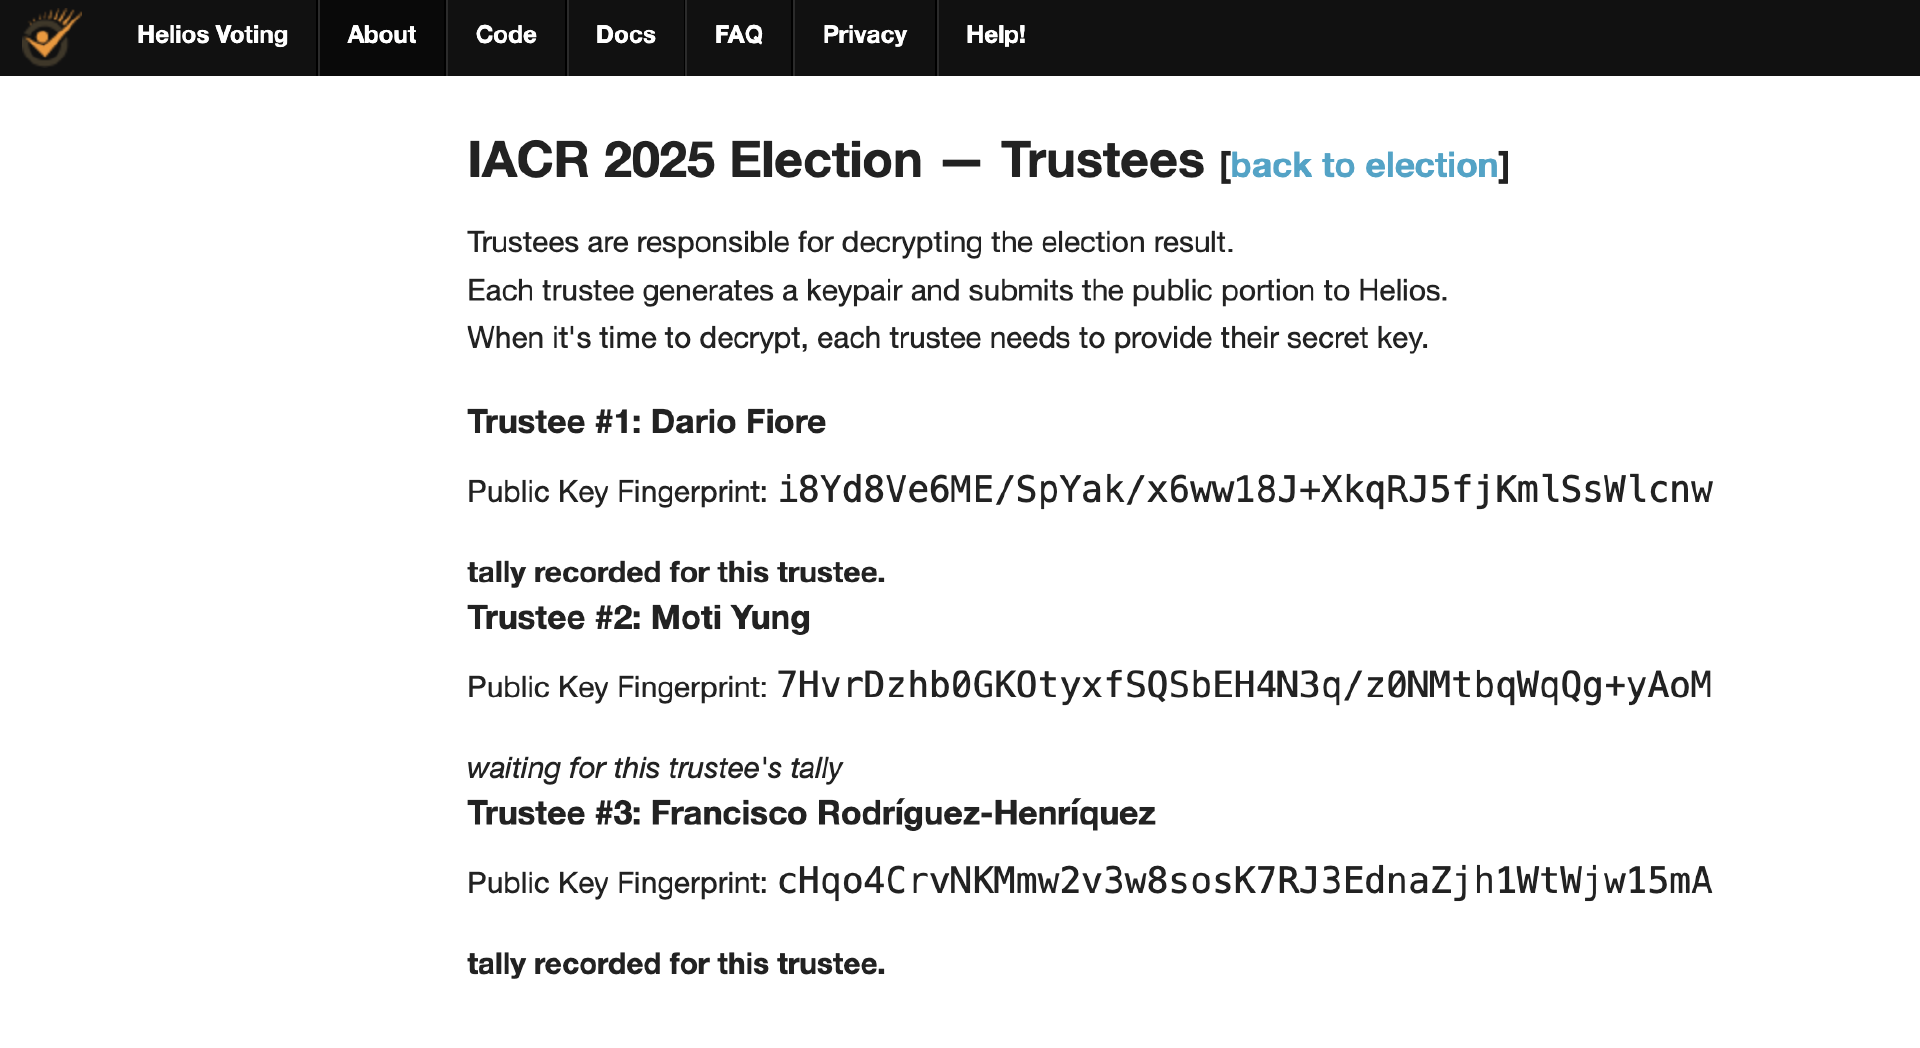The image size is (1920, 1048).
Task: Select Francisco Rodríguez-Henríquez's public key fingerprint
Action: pos(1245,881)
